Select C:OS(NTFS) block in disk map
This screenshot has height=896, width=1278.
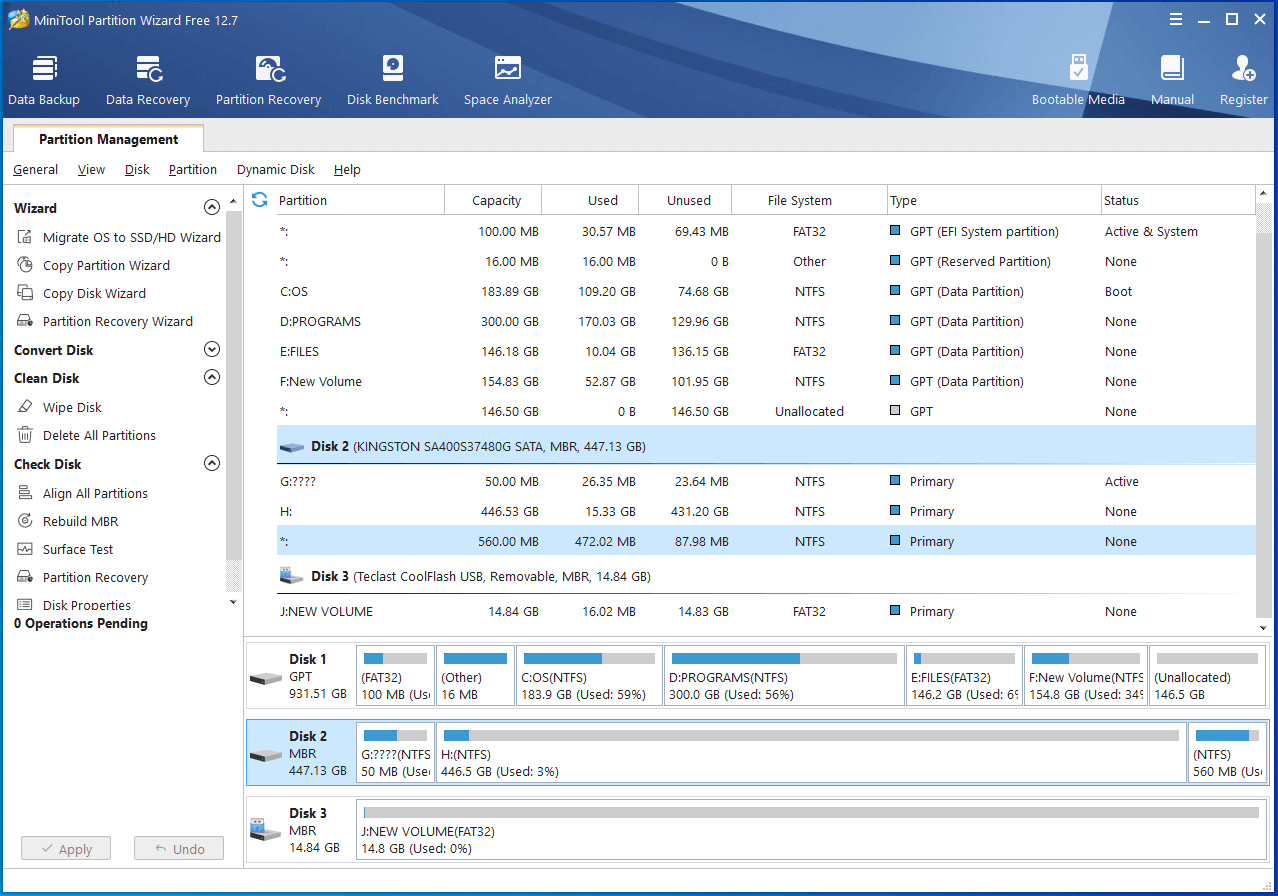click(x=590, y=676)
